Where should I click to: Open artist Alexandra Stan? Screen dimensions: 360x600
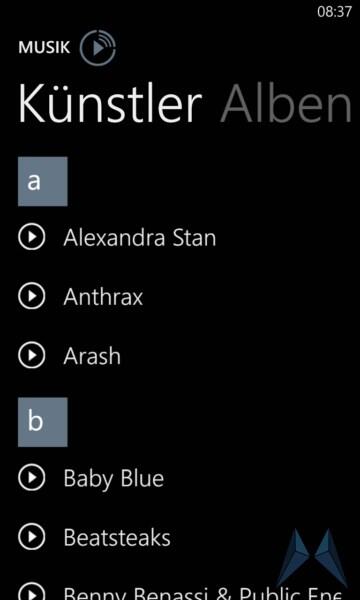pos(140,238)
